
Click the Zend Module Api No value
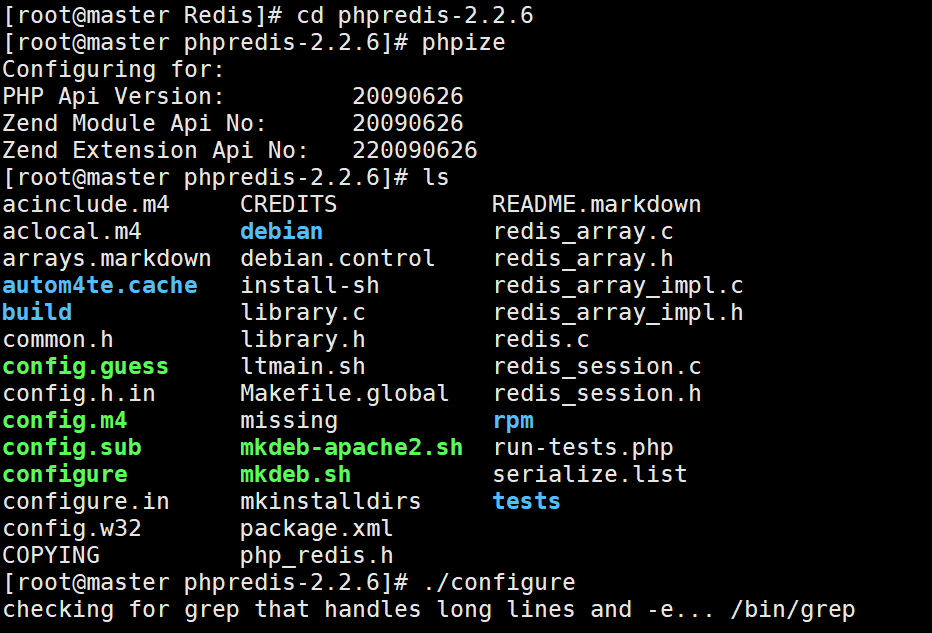pos(407,123)
